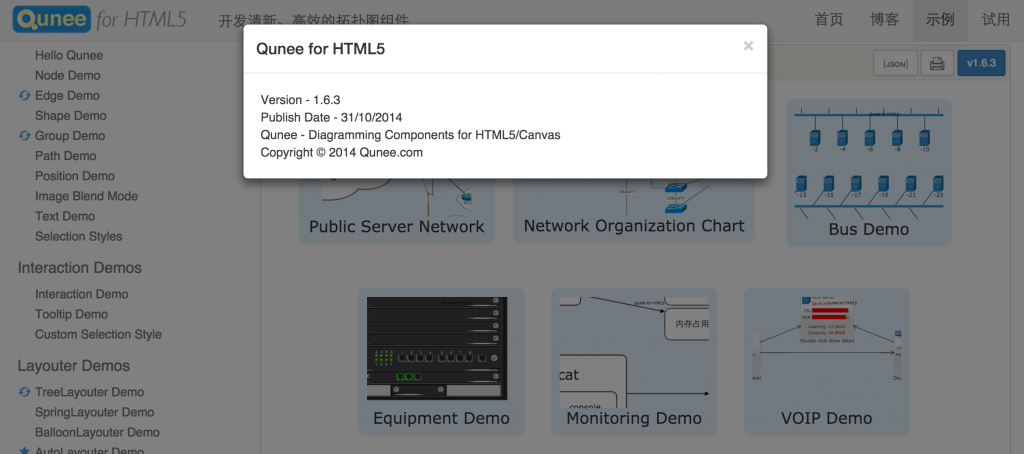Open the 试用 navigation tab
Image resolution: width=1024 pixels, height=454 pixels.
[996, 20]
